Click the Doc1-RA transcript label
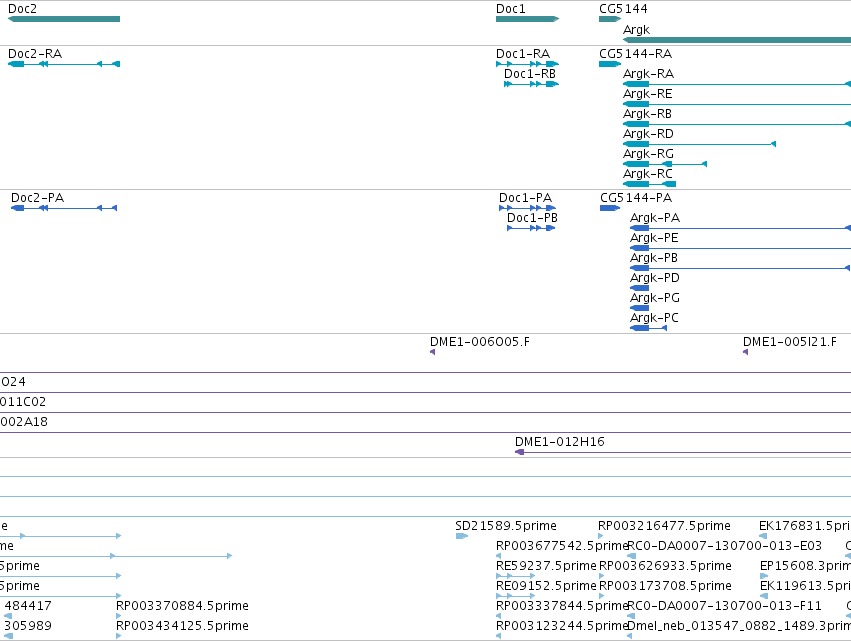Screen dimensions: 851x641 (x=523, y=54)
